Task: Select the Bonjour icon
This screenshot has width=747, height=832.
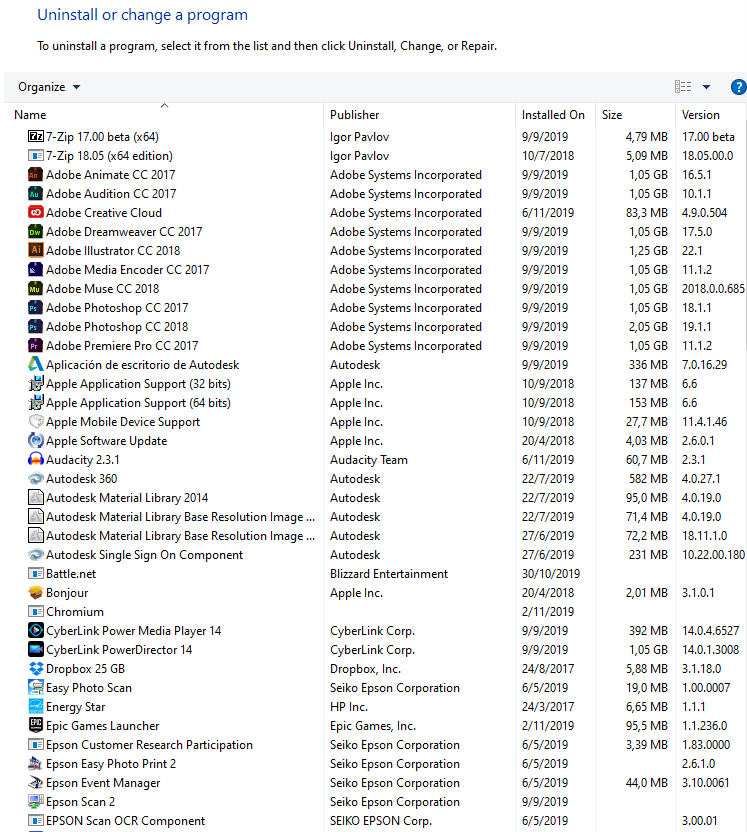Action: point(36,593)
